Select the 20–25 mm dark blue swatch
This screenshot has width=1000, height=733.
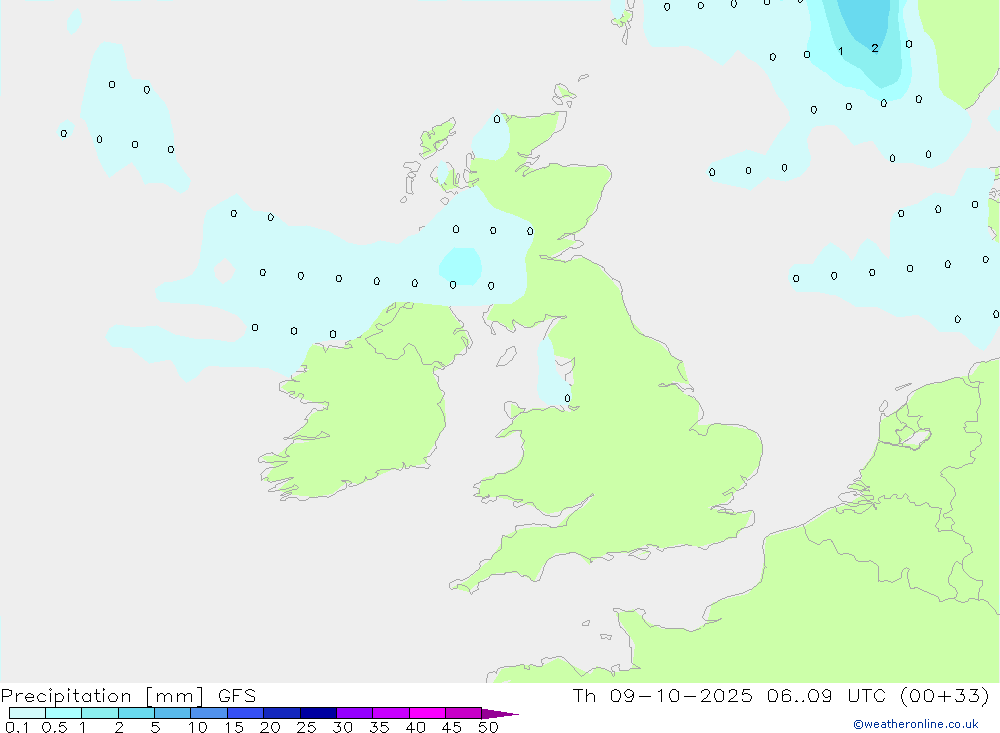(x=282, y=713)
